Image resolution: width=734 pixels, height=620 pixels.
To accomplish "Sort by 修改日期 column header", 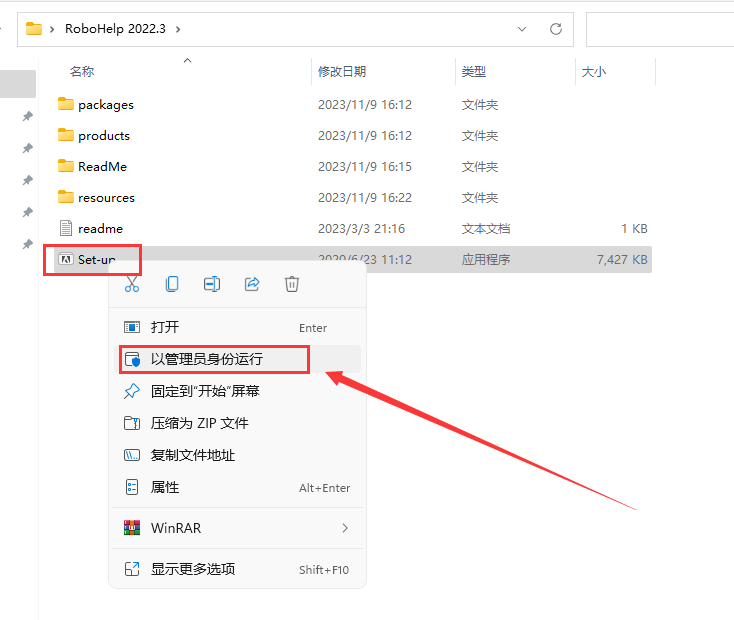I will coord(342,72).
